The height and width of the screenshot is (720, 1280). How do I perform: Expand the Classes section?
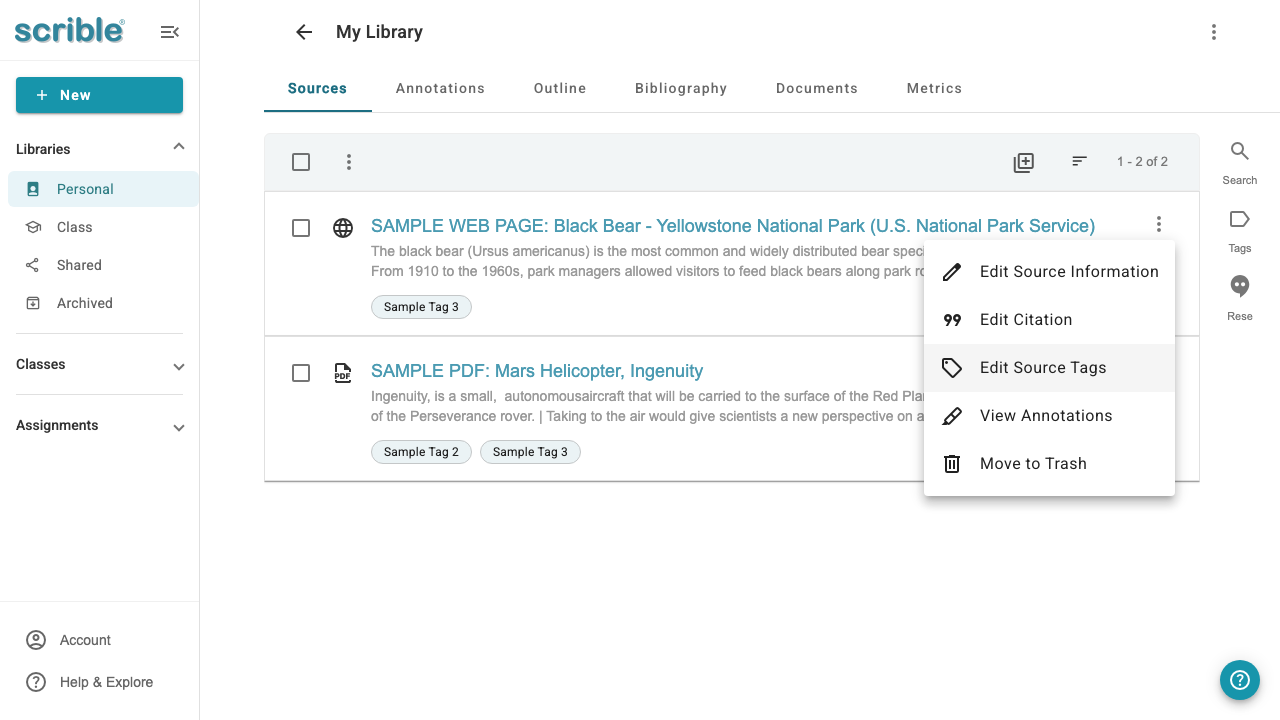click(179, 366)
